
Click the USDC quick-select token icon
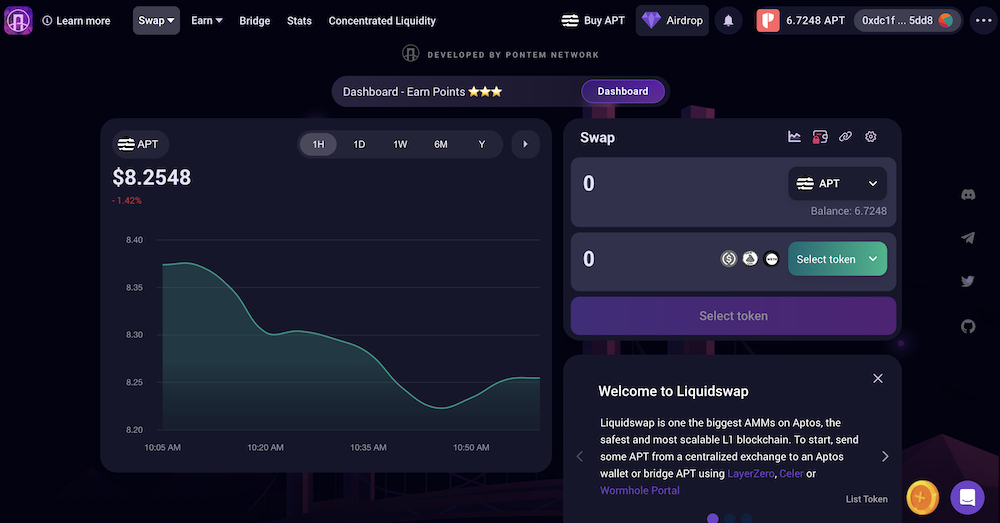(729, 259)
